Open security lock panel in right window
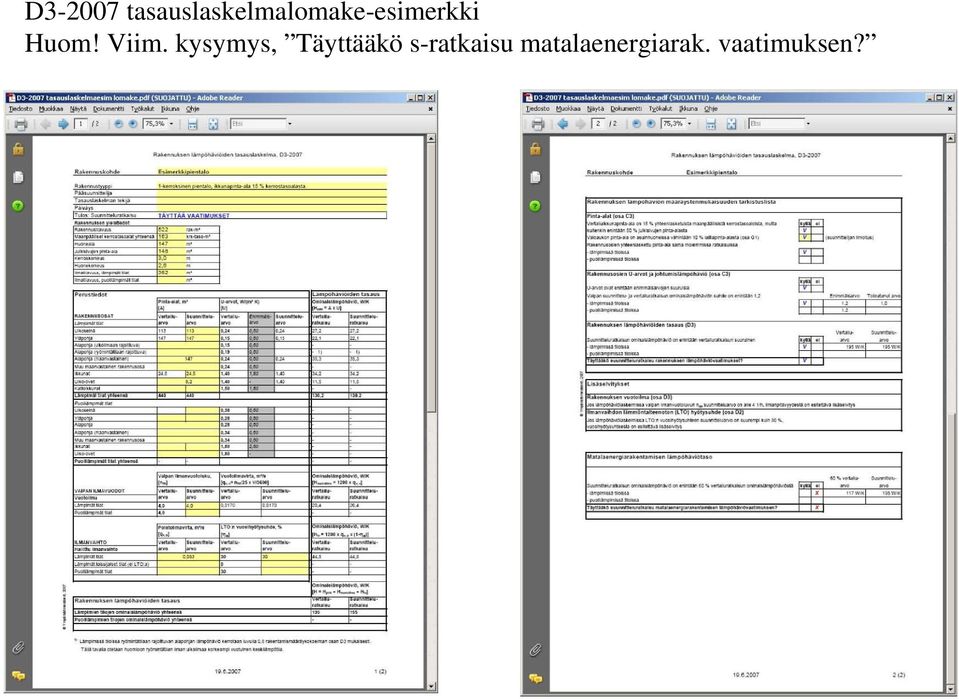 click(x=536, y=149)
